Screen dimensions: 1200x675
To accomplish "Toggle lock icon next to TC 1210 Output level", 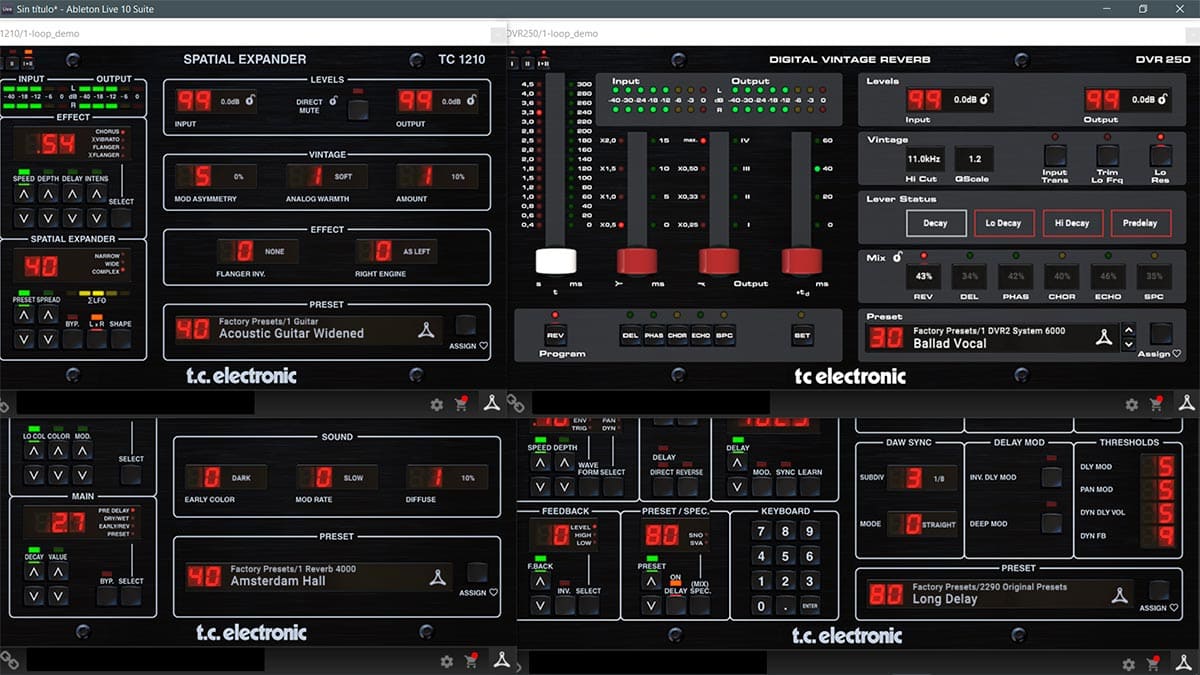I will tap(470, 100).
